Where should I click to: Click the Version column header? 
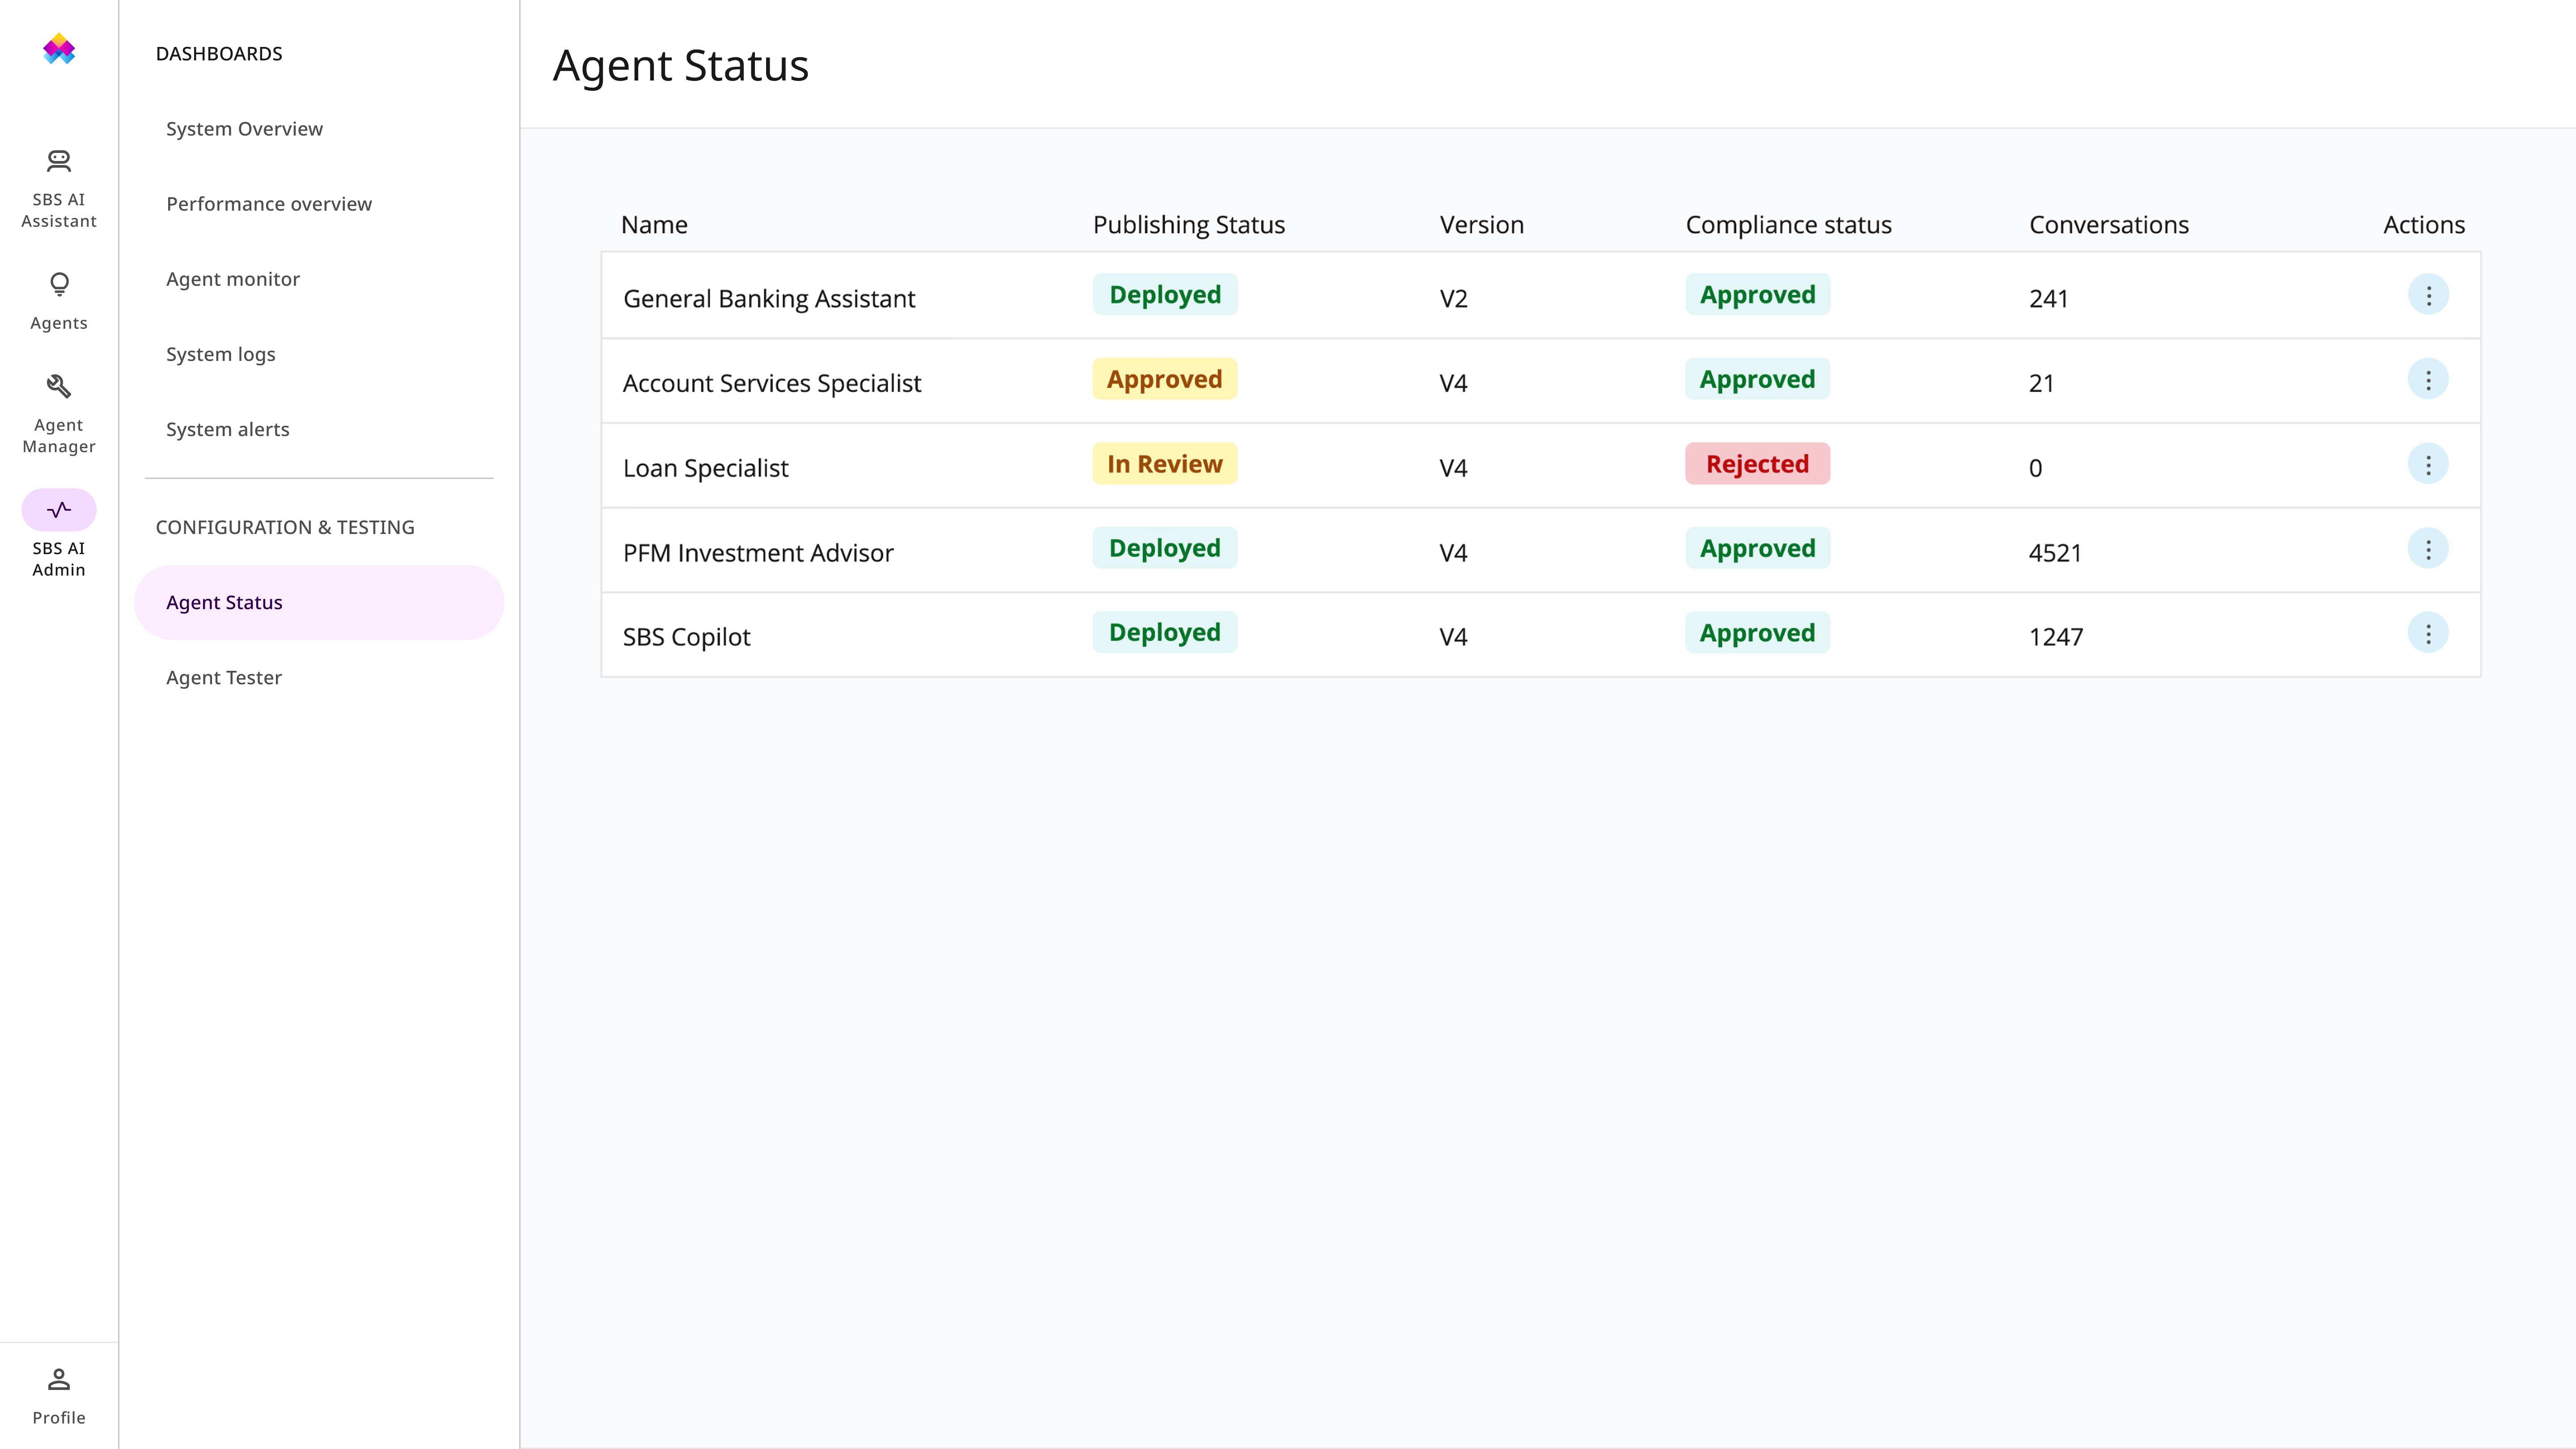[x=1482, y=225]
